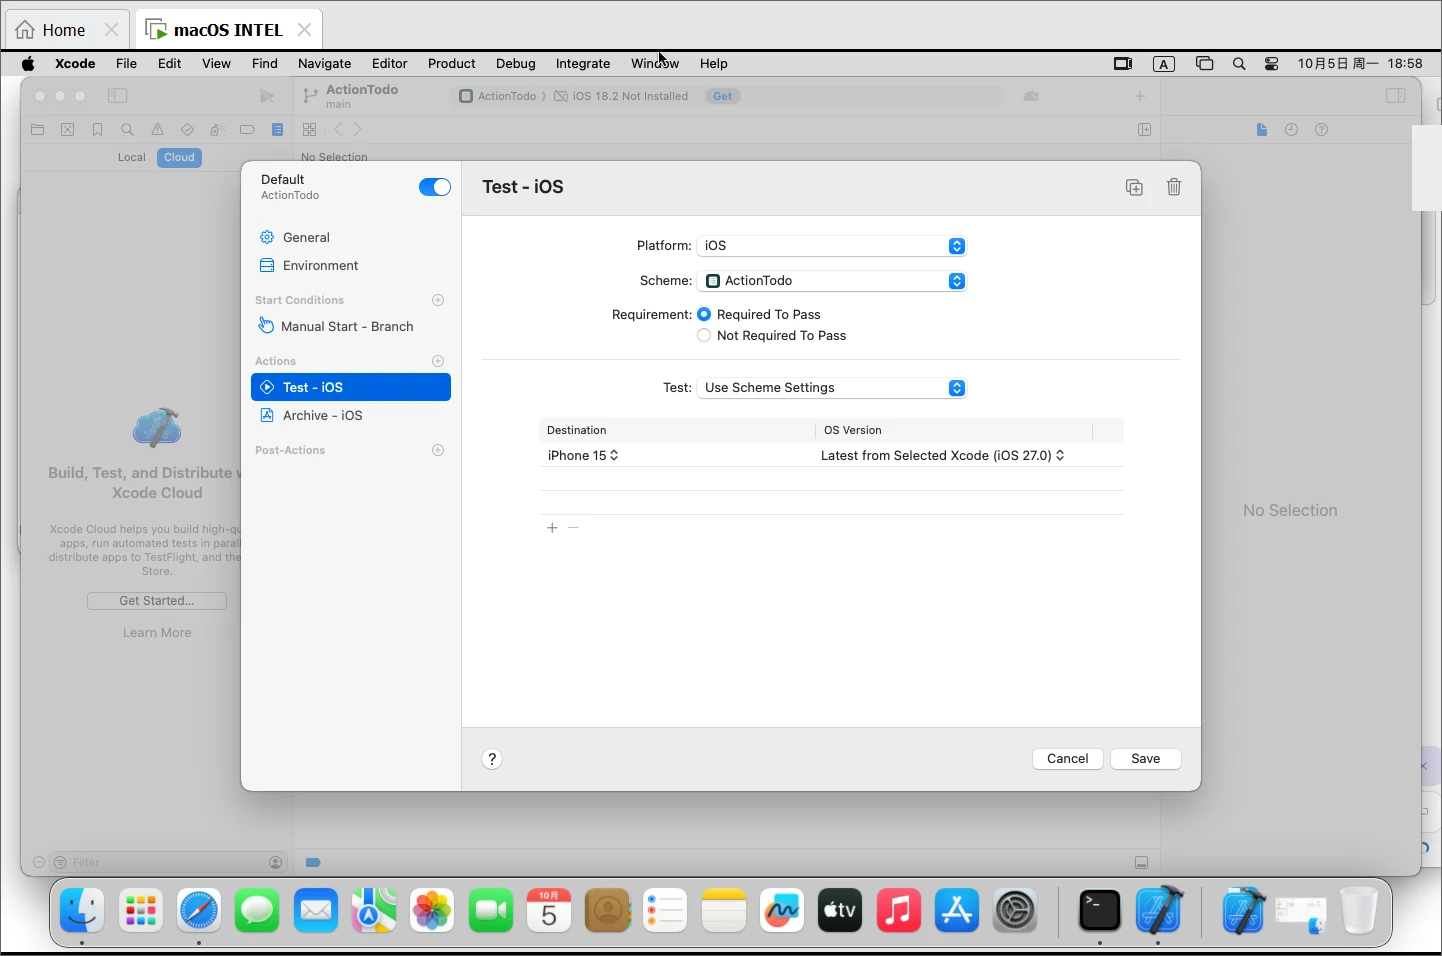Select Manual Start - Branch condition
The width and height of the screenshot is (1442, 956).
(351, 326)
